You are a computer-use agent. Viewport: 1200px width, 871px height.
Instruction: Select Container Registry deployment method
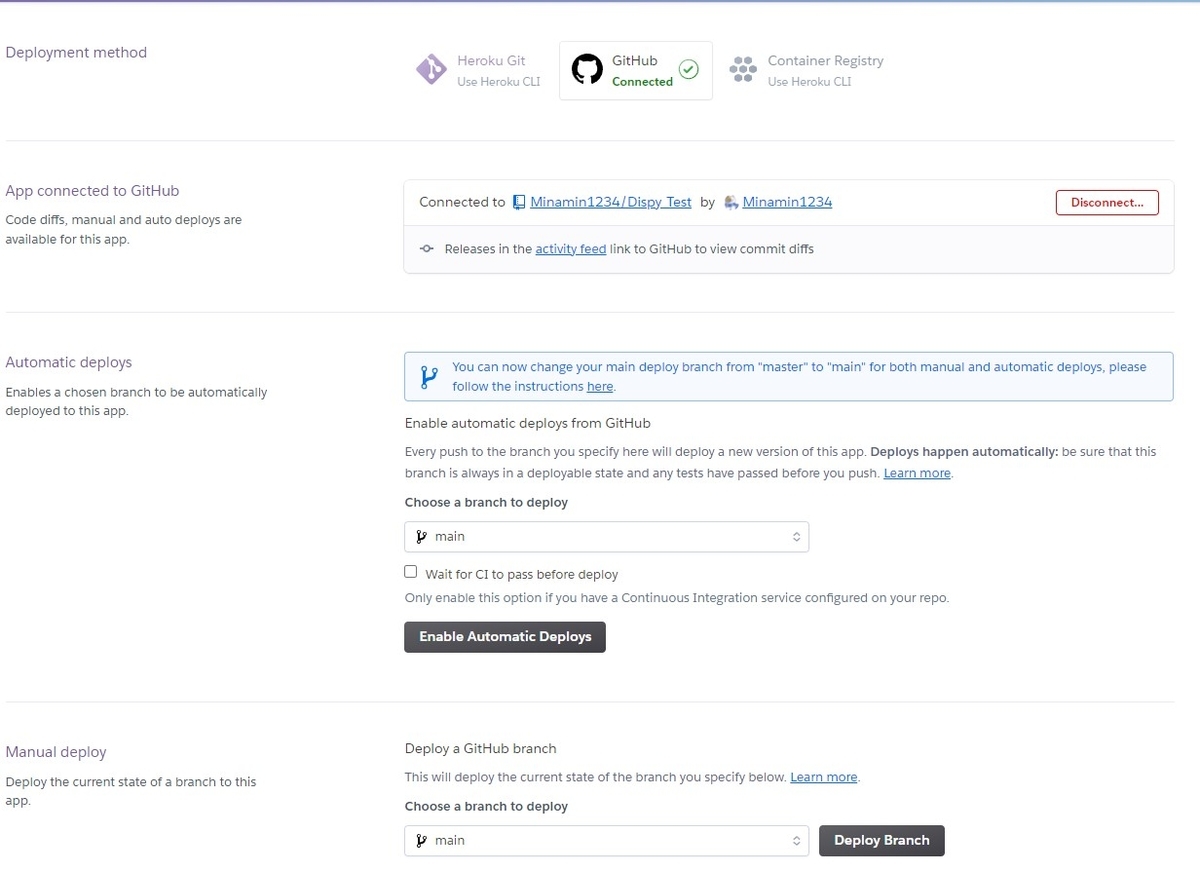[x=806, y=70]
